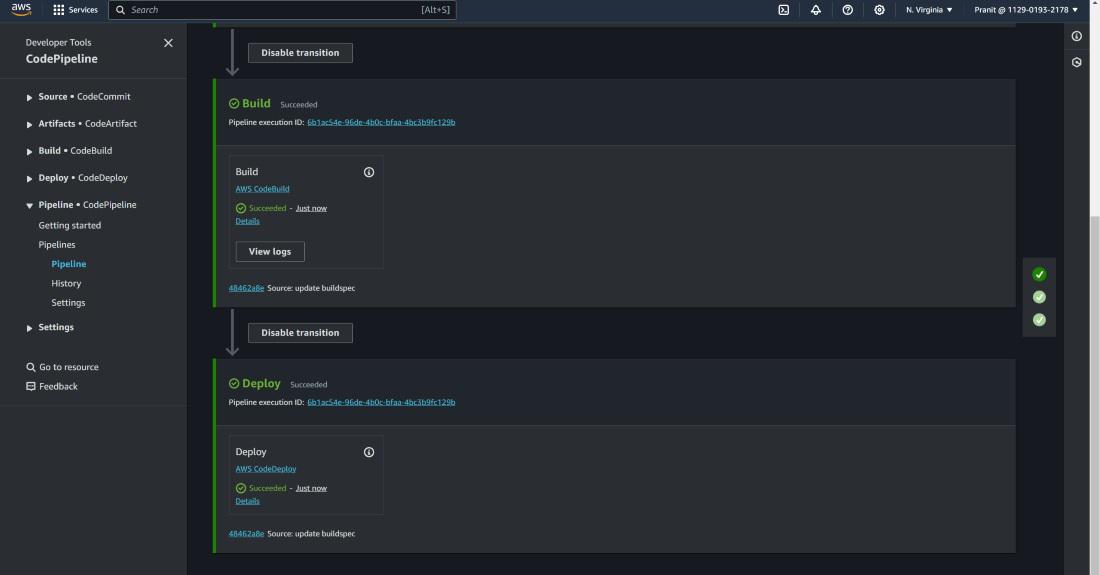Click Just now in the Deploy action

point(311,488)
